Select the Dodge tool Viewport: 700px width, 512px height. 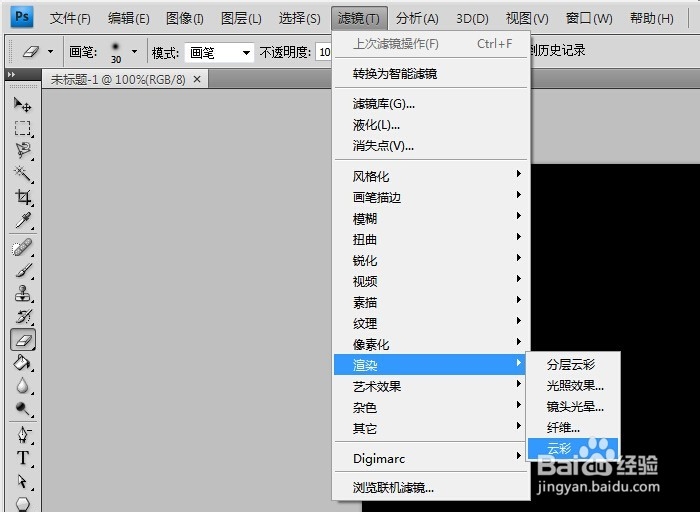tap(22, 408)
